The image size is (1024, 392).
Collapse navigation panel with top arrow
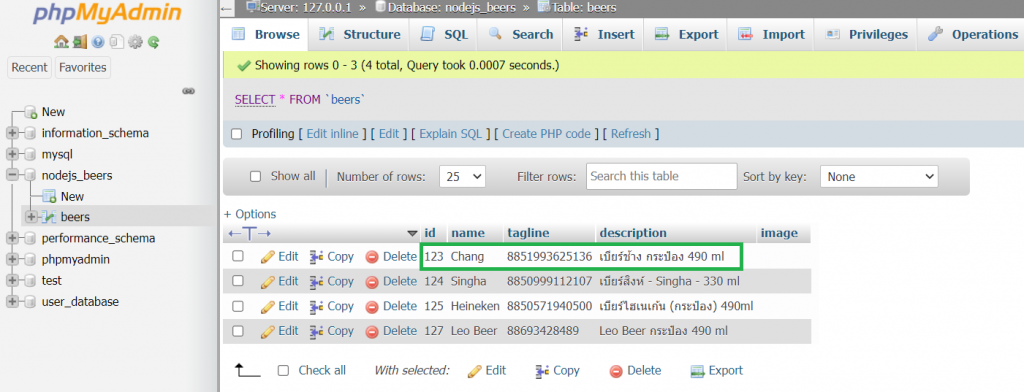point(226,8)
